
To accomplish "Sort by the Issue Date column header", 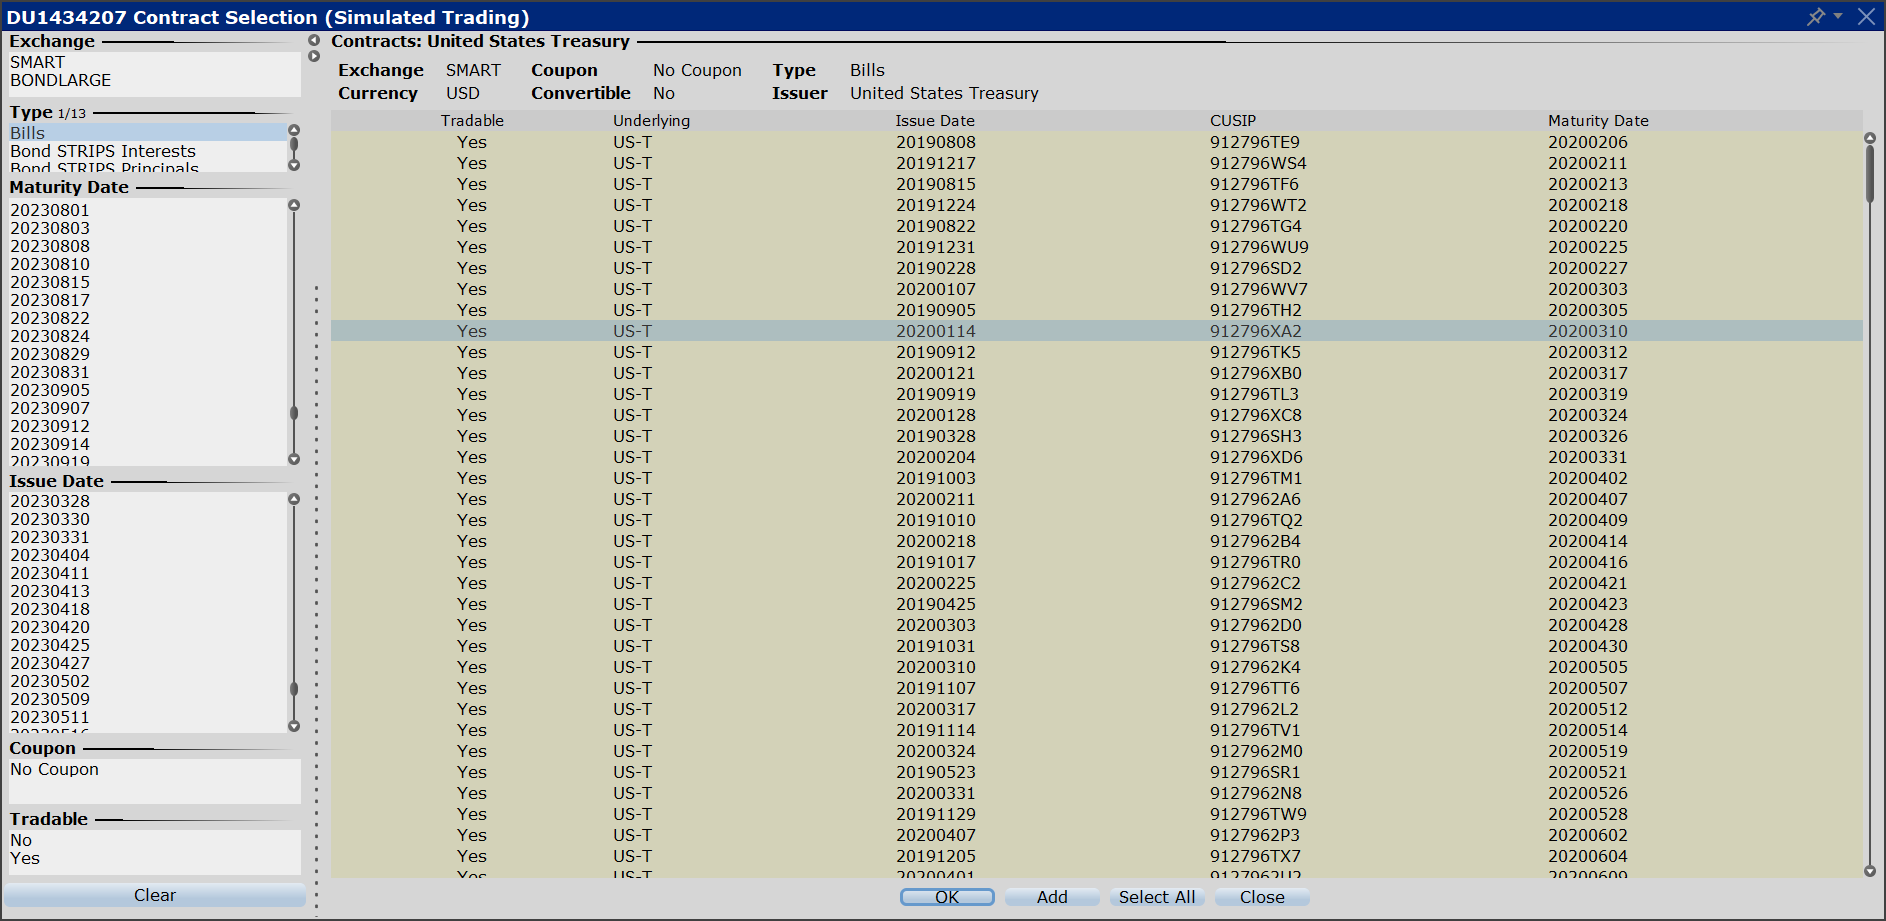I will 935,120.
